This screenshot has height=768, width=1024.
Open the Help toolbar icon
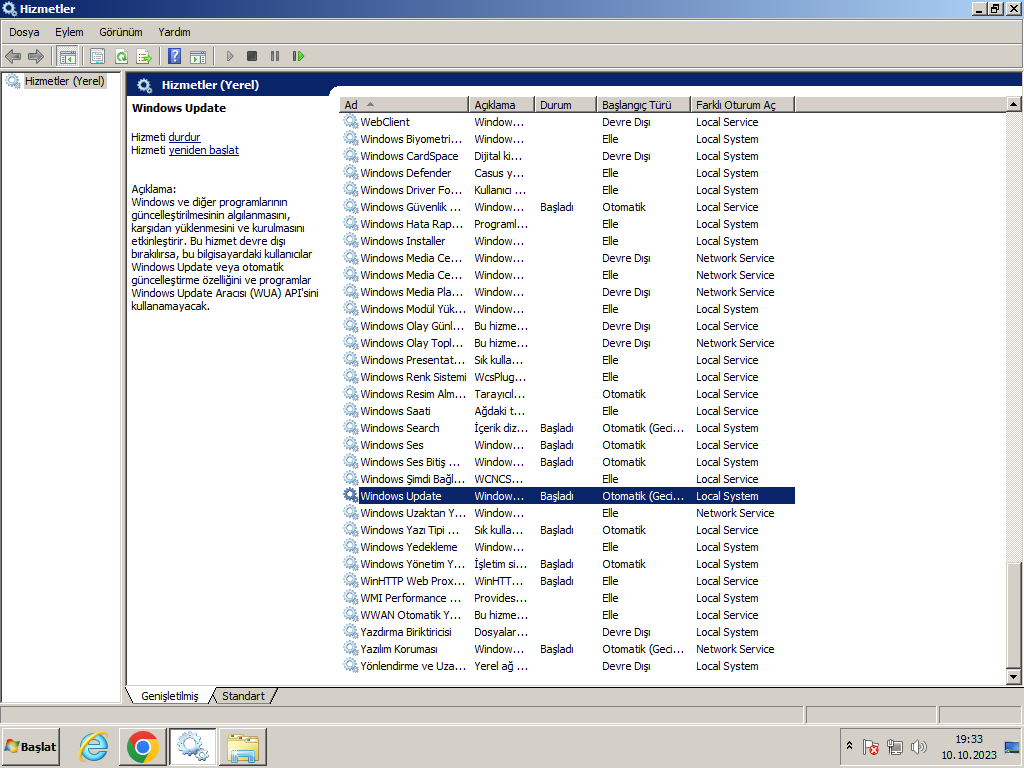pos(174,56)
